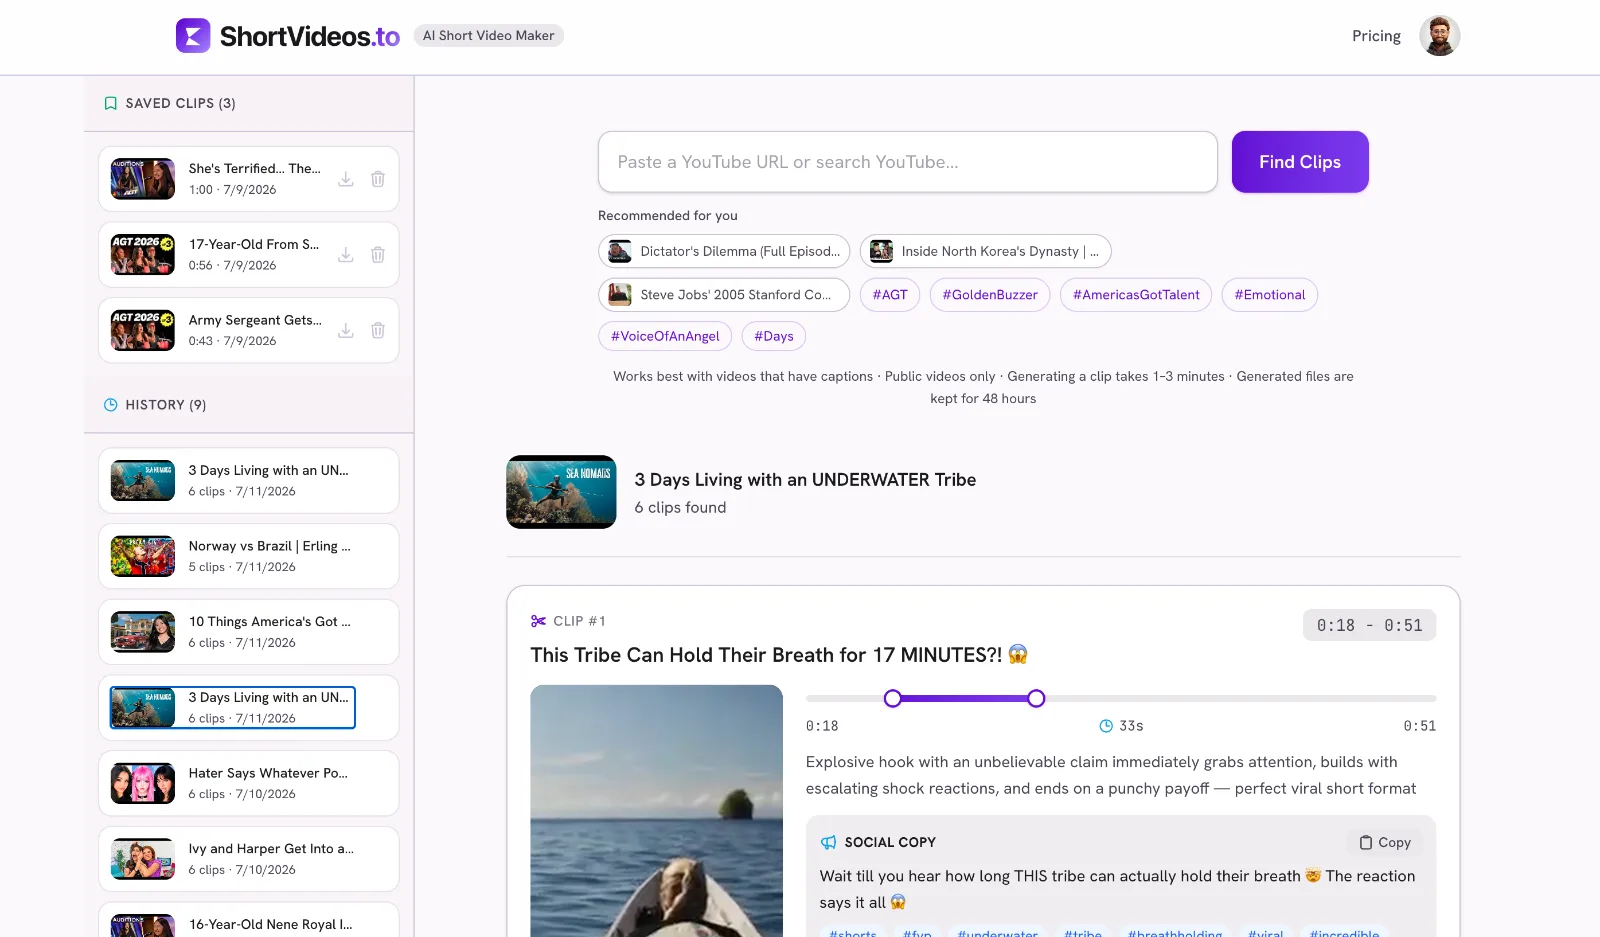The image size is (1600, 937).
Task: Open Hater Says Whatever Po... history item
Action: coord(249,783)
